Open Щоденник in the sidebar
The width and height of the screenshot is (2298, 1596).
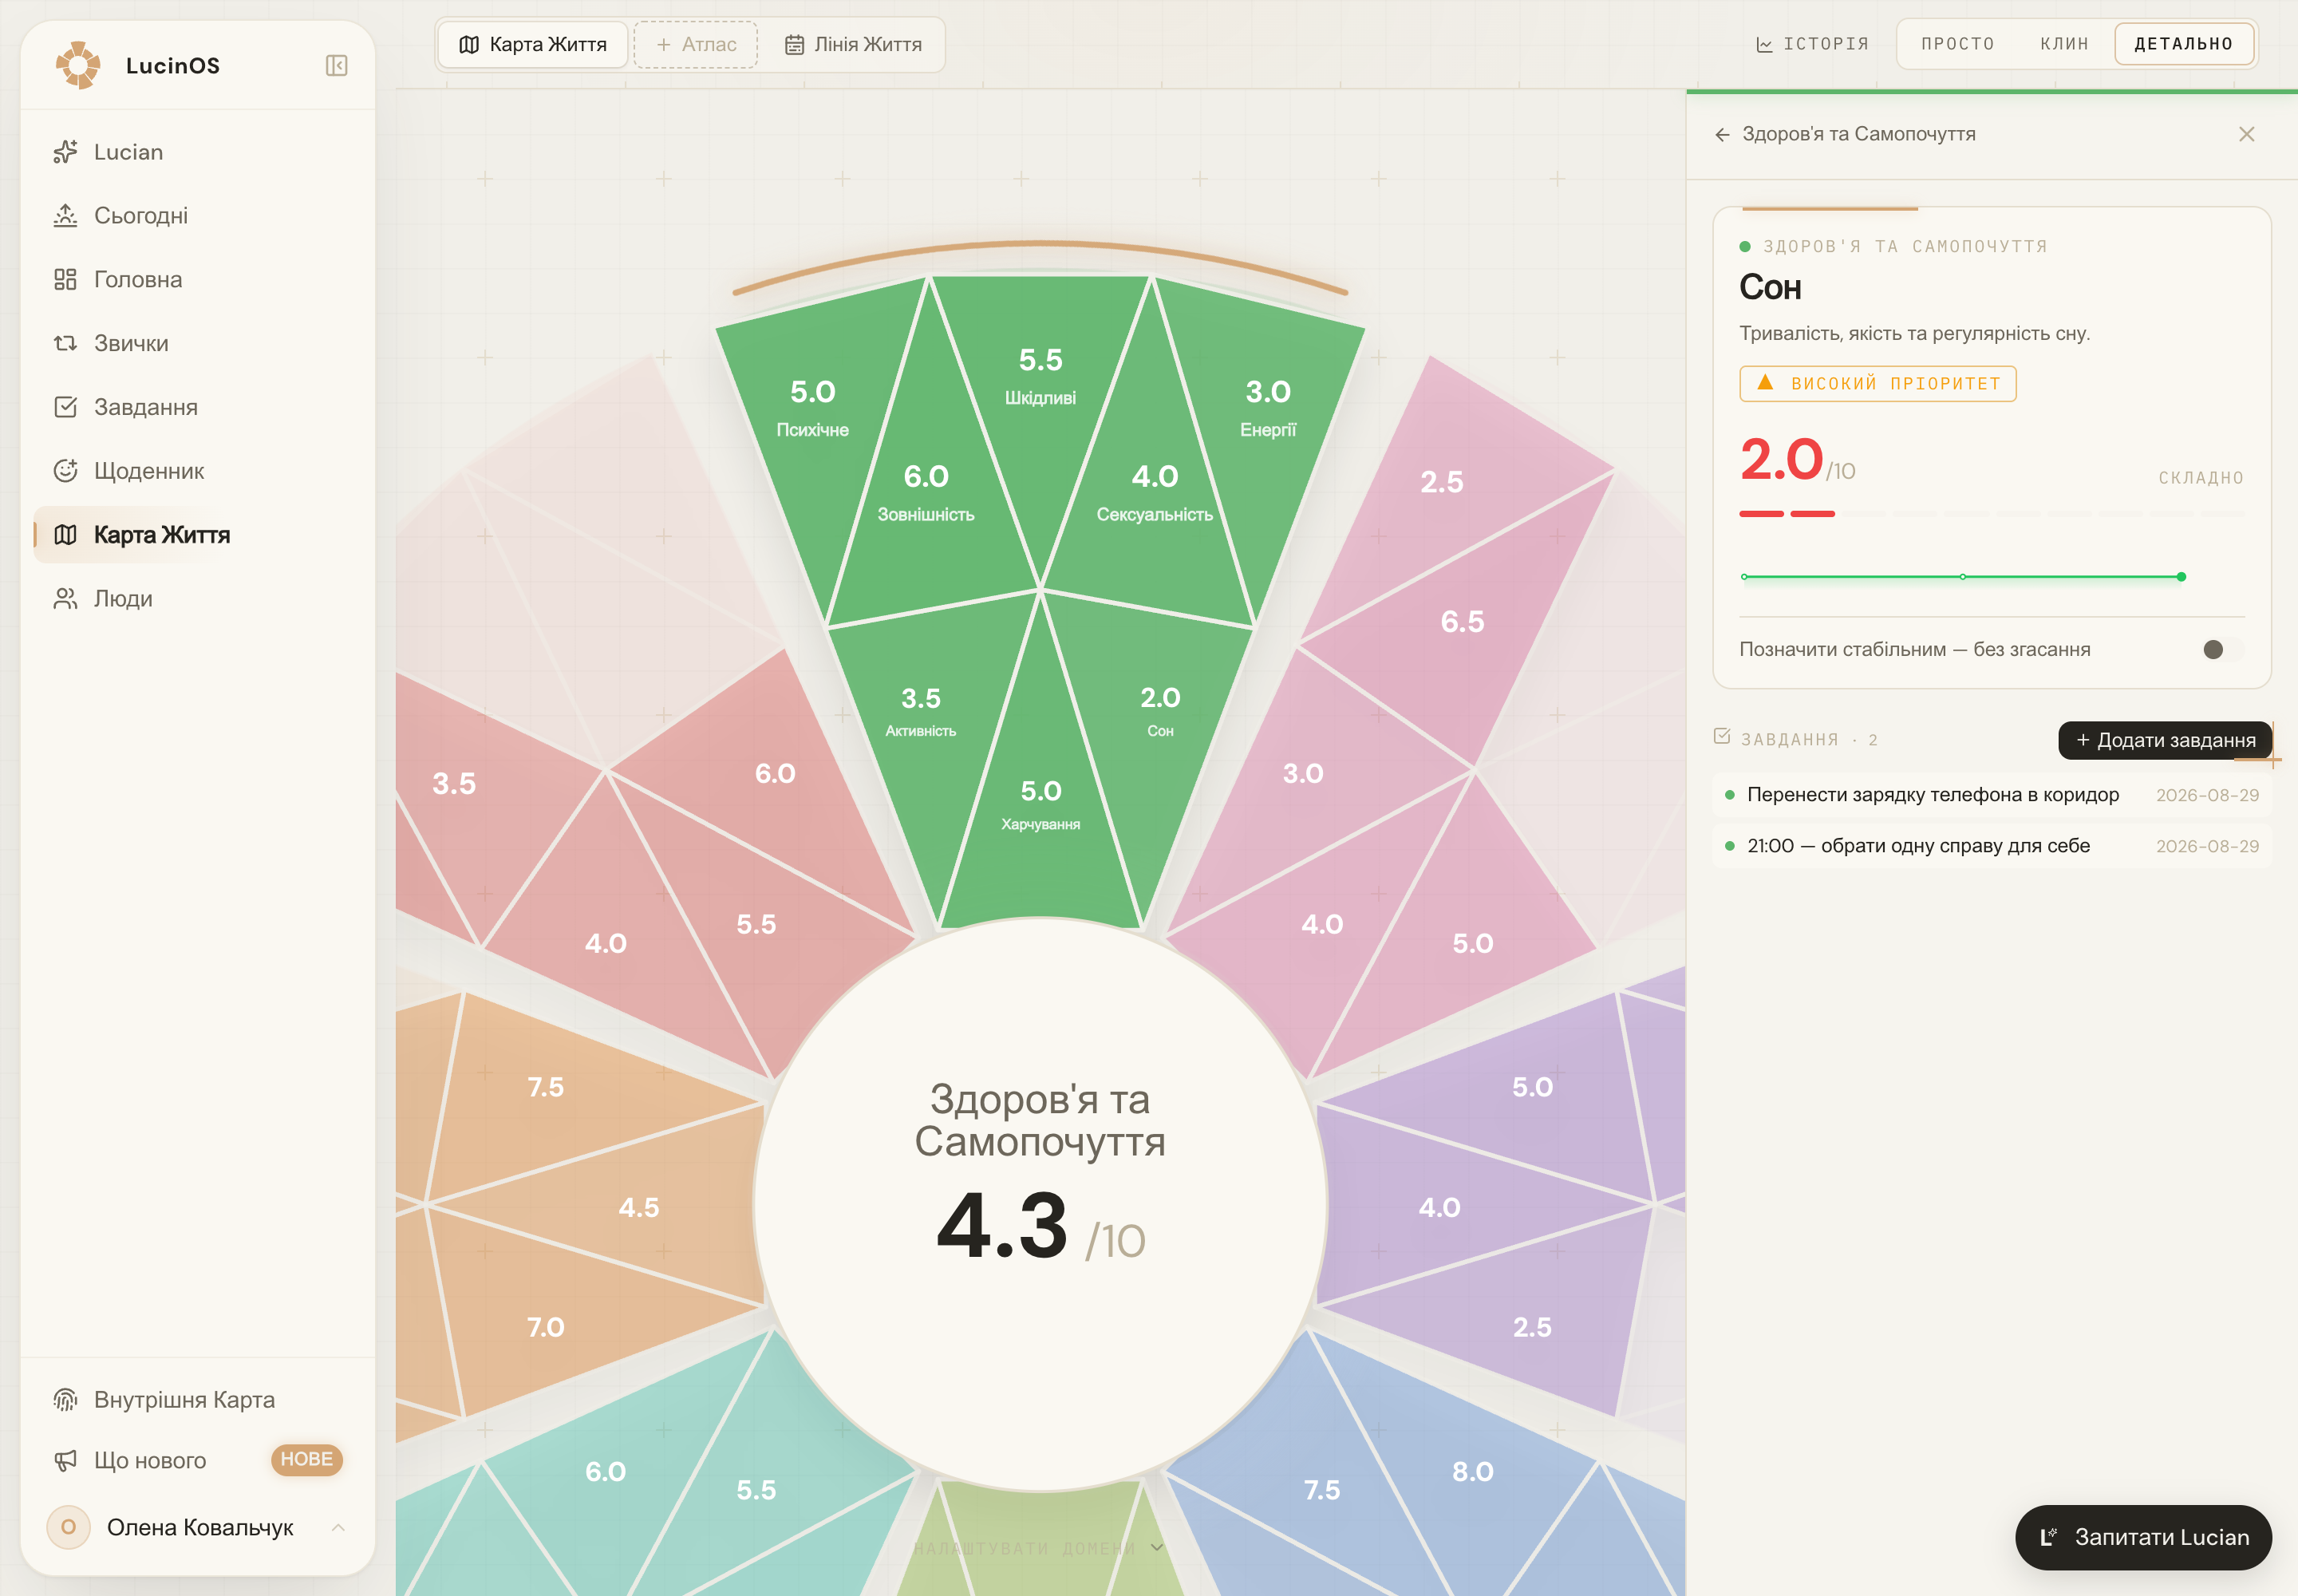(x=198, y=471)
